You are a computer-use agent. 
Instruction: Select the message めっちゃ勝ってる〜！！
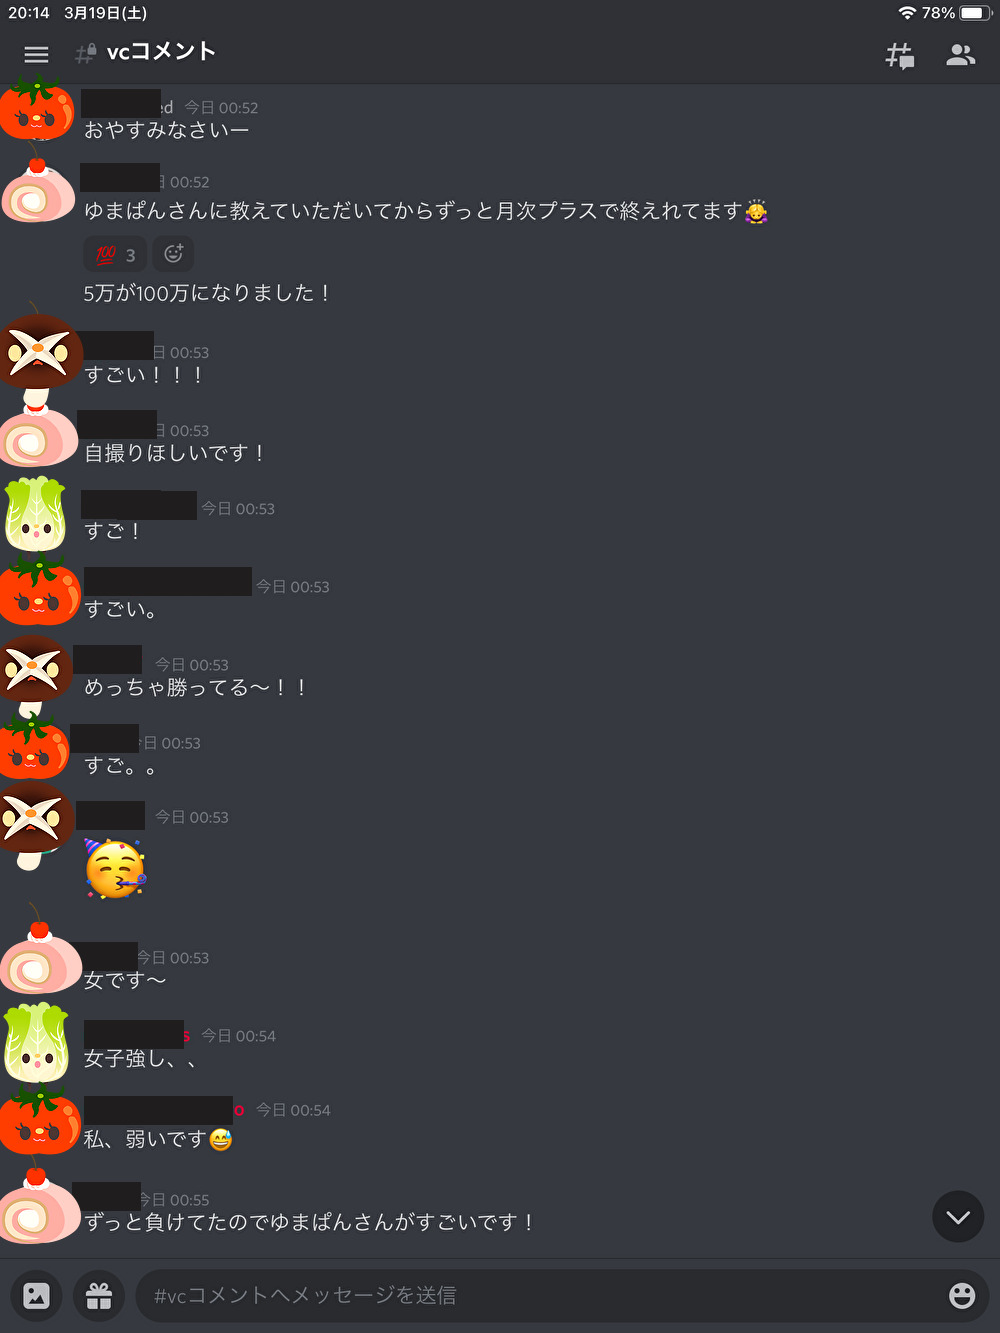tap(196, 688)
